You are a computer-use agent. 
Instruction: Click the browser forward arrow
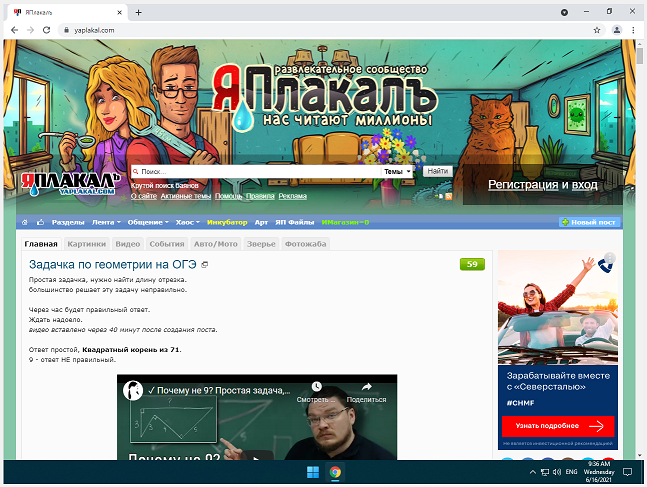click(31, 30)
